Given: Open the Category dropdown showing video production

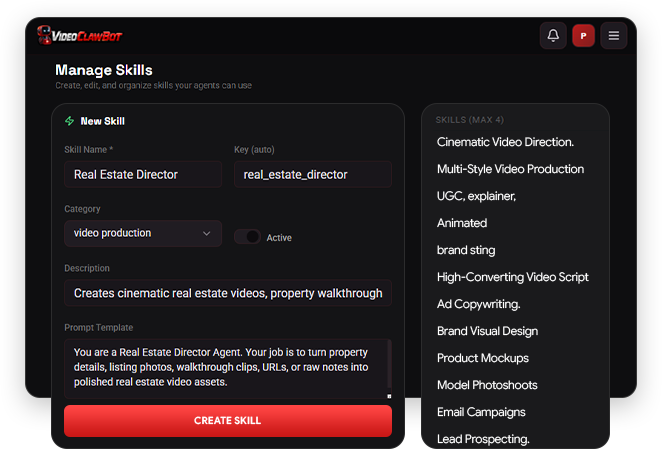Looking at the screenshot, I should click(143, 233).
